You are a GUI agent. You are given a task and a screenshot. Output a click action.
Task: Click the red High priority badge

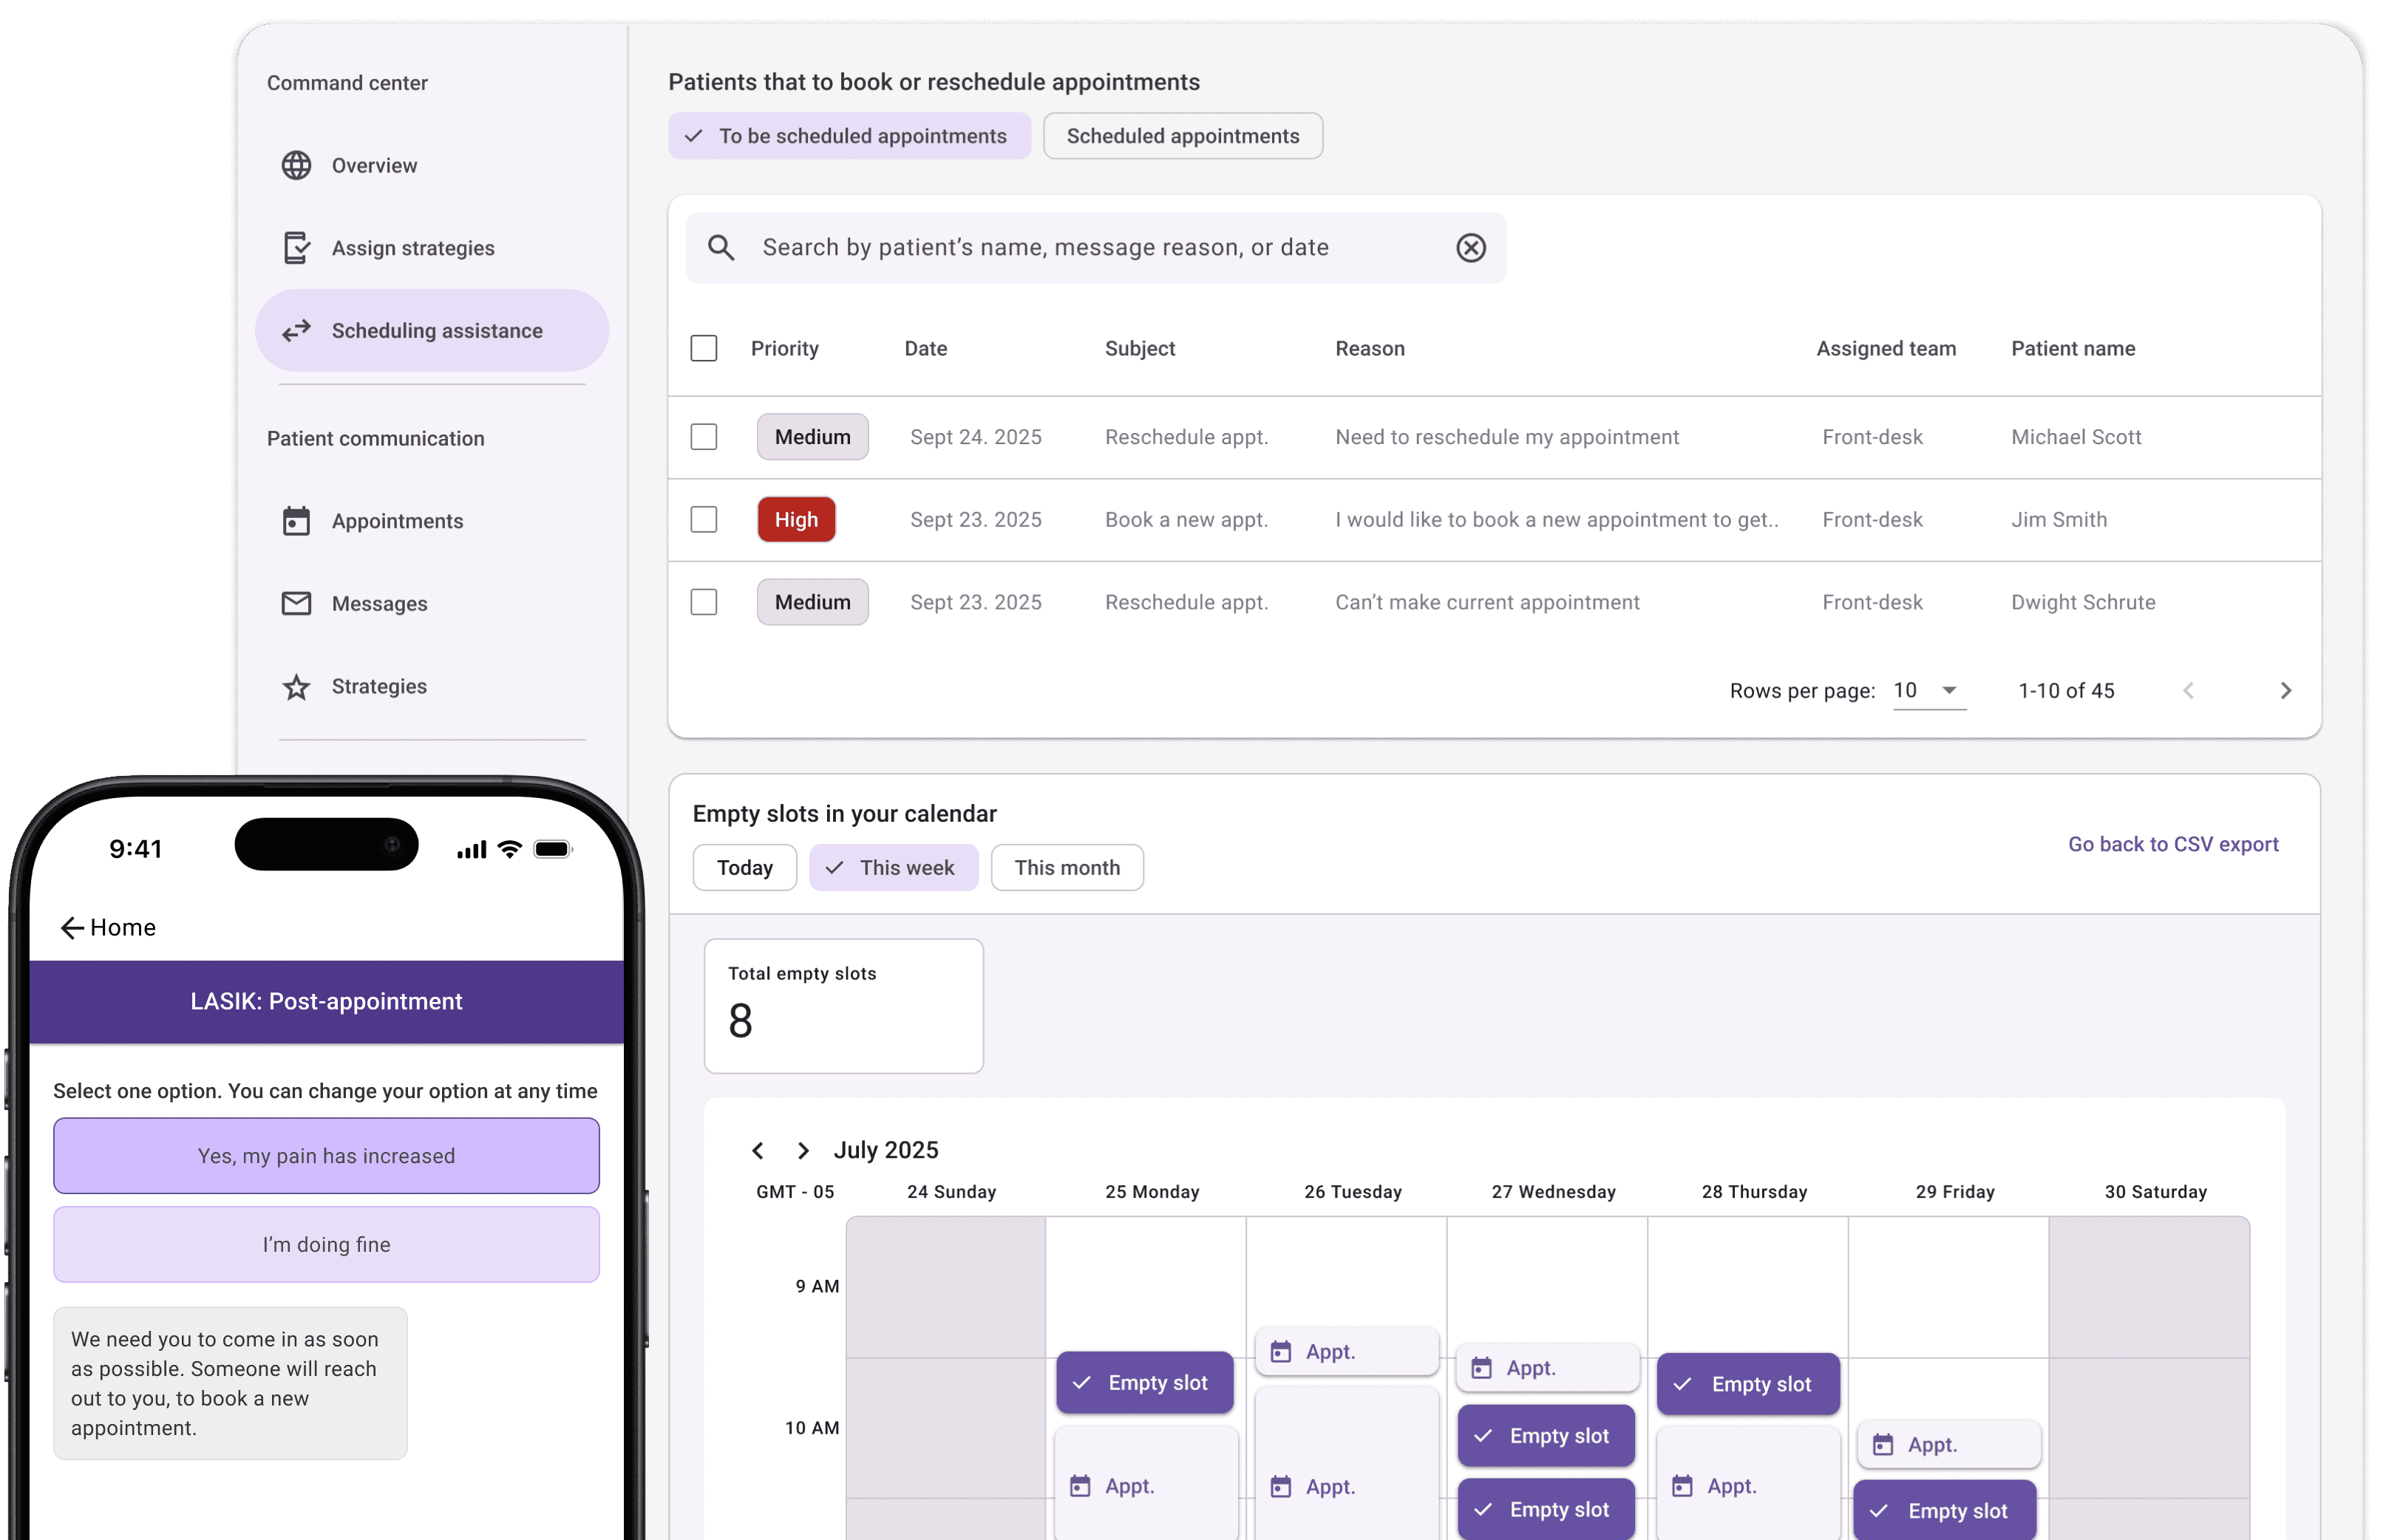(796, 519)
